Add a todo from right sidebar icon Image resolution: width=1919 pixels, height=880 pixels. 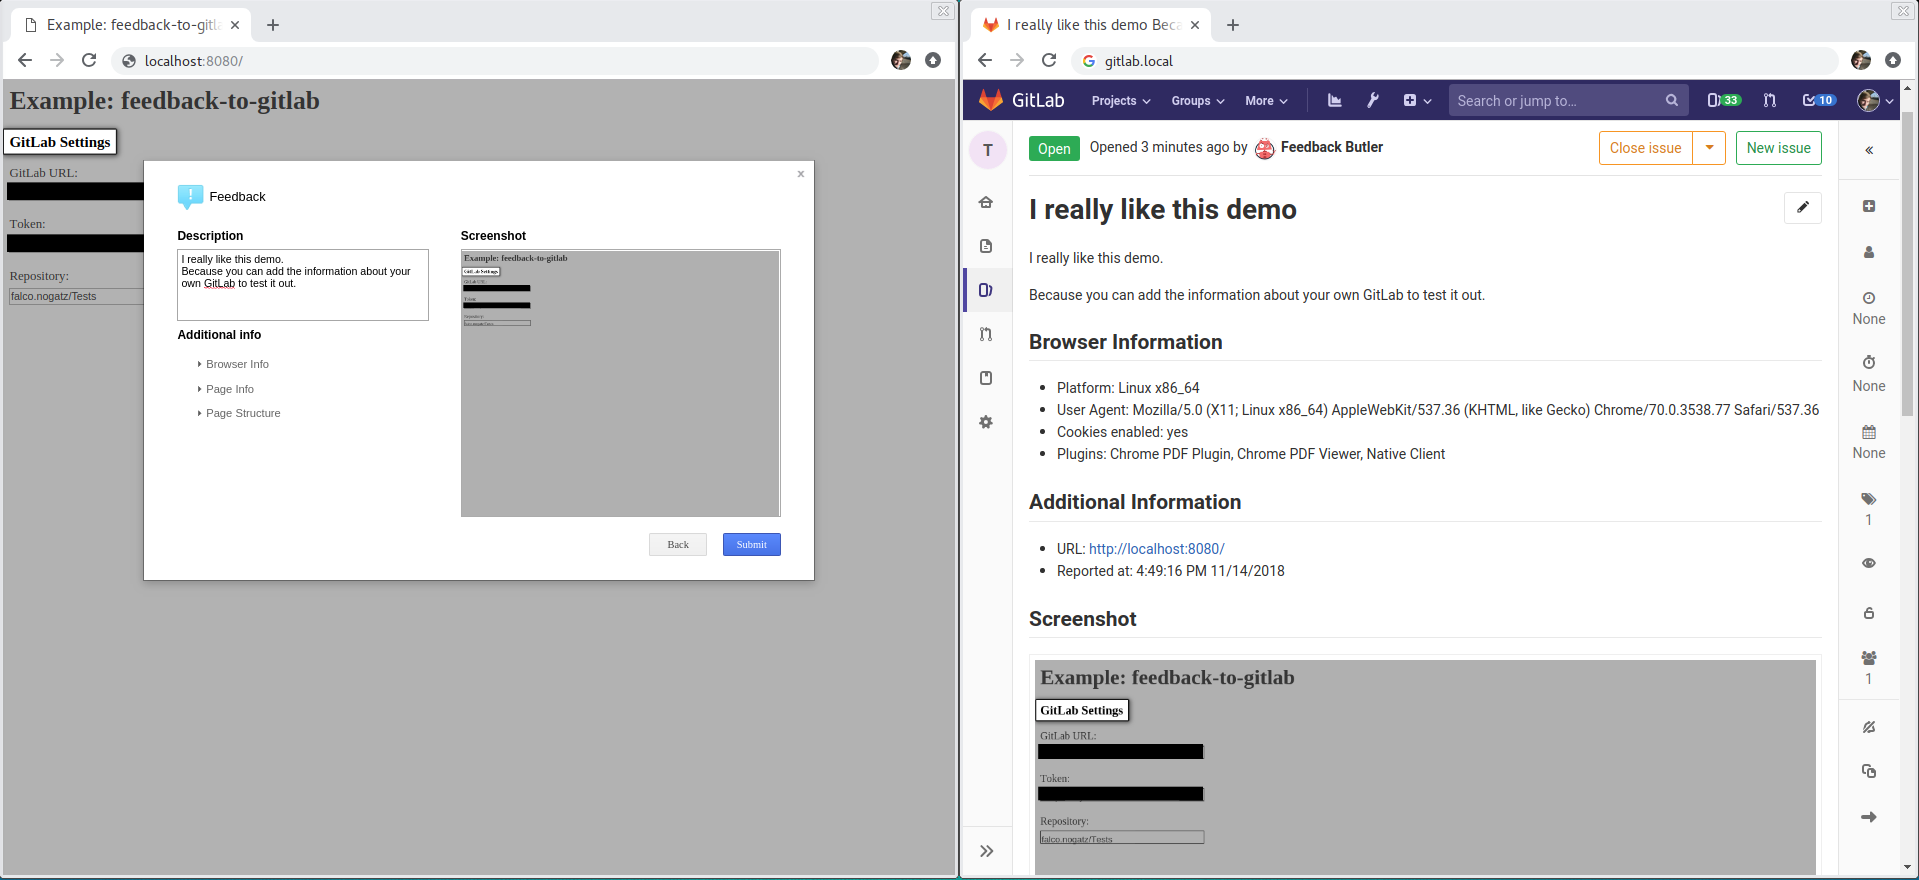pos(1869,206)
